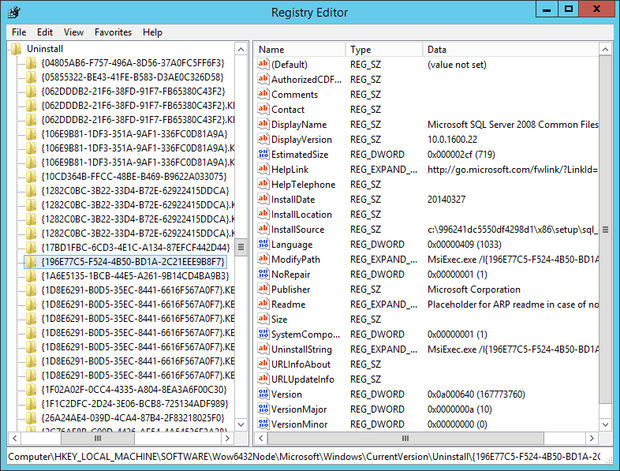Click the string icon next to Readme
The image size is (620, 471).
[263, 305]
